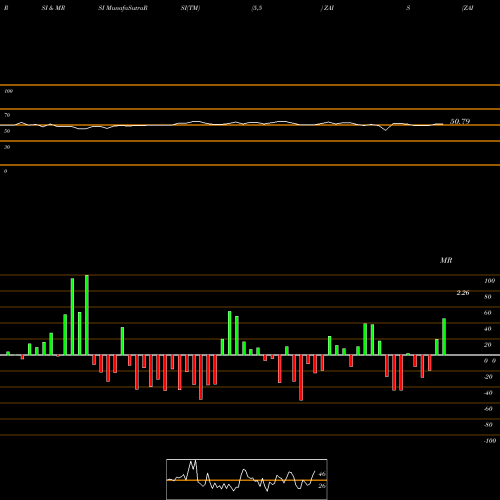This screenshot has width=500, height=500.
Task: Click the 20 label on MR right axis
Action: (488, 345)
